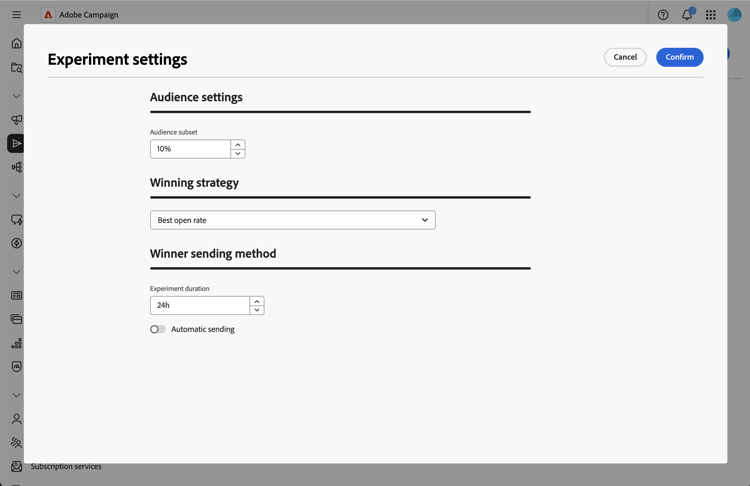
Task: Open the Audiences group icon in sidebar
Action: point(16,442)
